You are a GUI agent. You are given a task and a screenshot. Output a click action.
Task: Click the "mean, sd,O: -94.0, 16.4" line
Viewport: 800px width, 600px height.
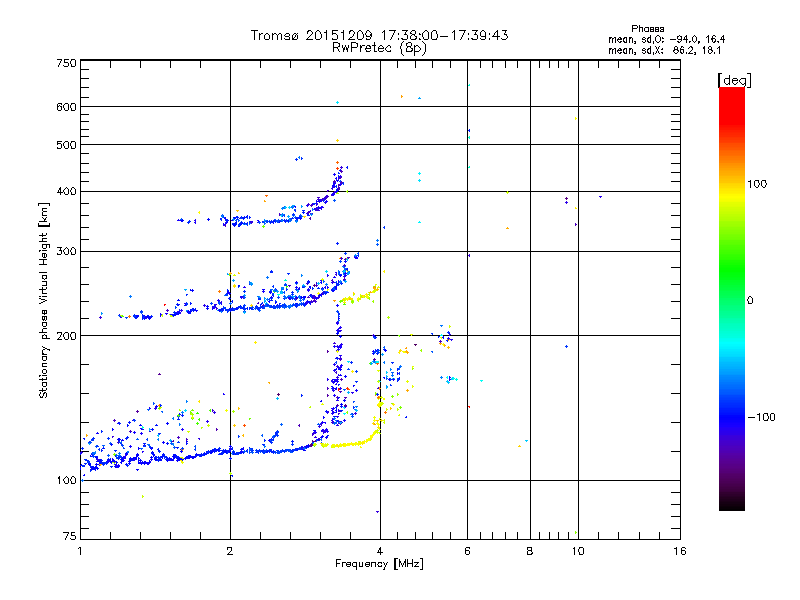666,39
